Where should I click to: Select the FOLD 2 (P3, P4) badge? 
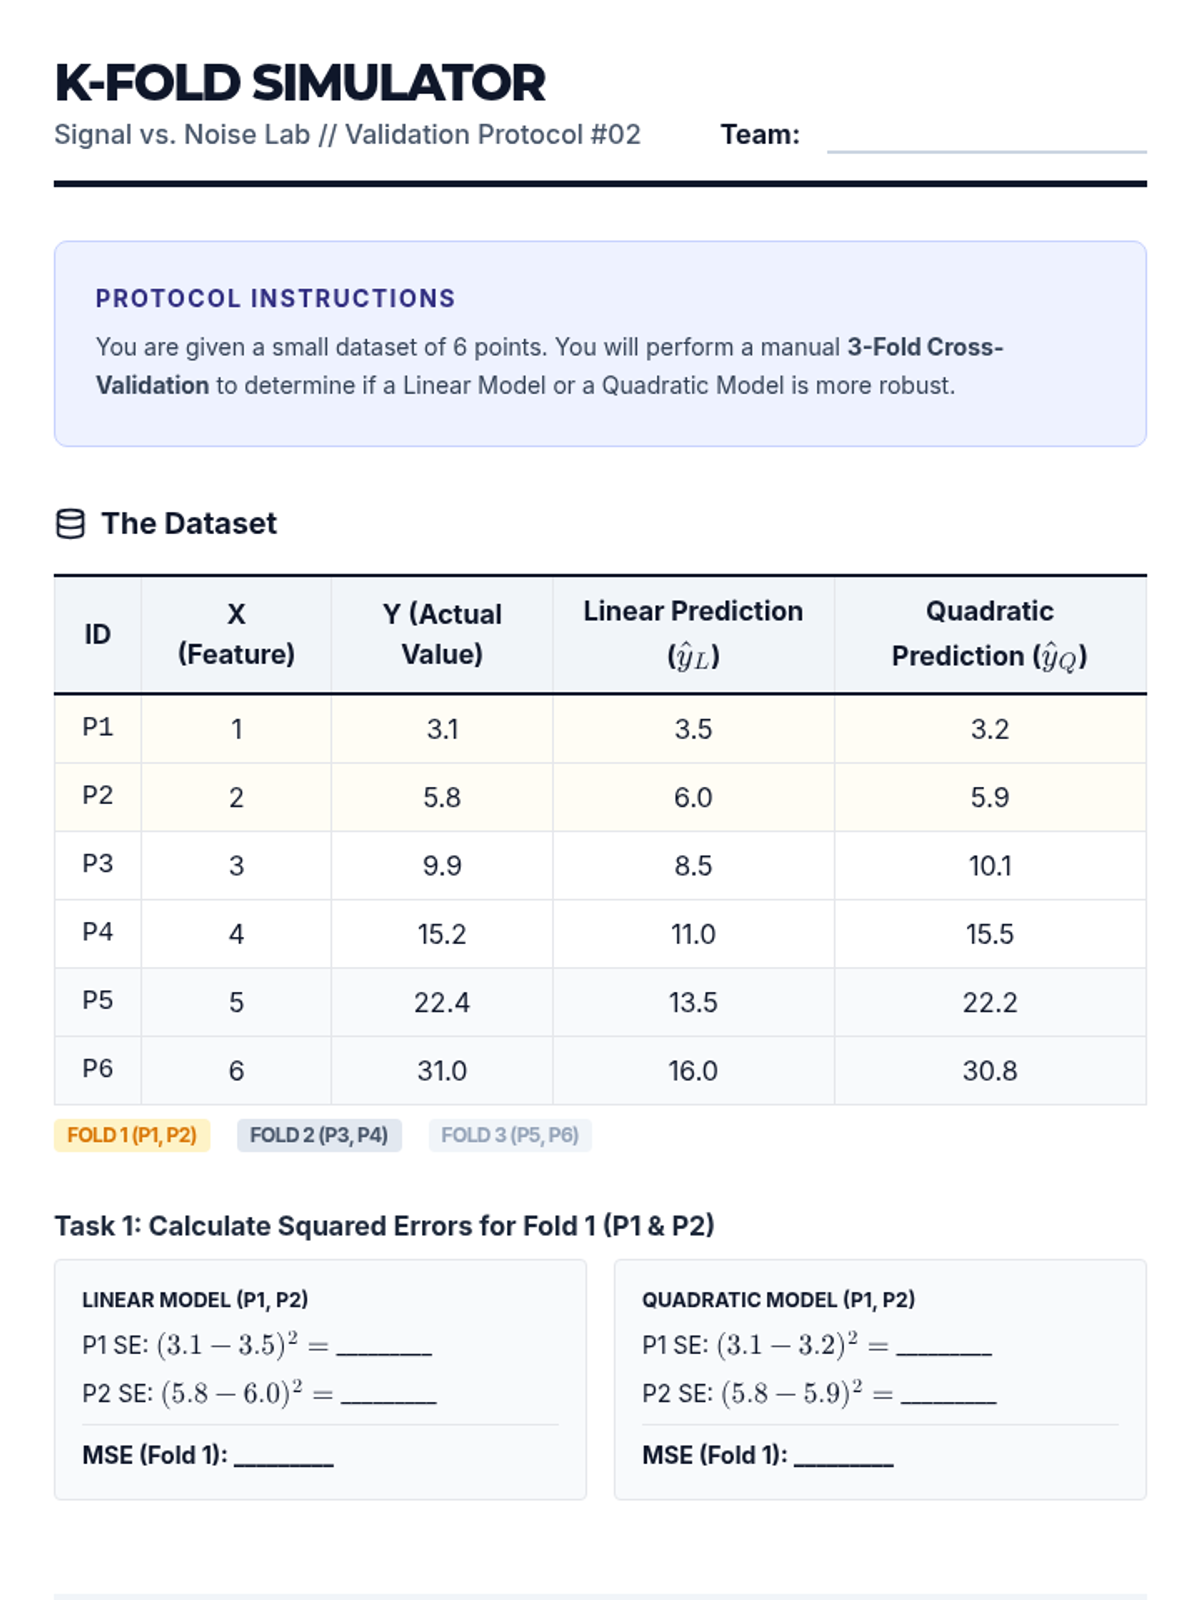coord(319,1135)
